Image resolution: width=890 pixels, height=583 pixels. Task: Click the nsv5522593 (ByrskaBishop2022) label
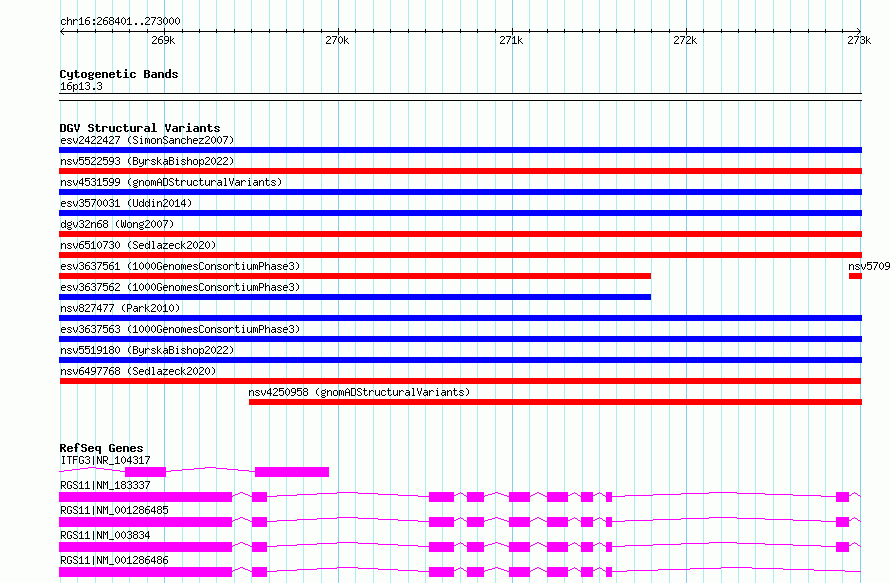click(147, 161)
